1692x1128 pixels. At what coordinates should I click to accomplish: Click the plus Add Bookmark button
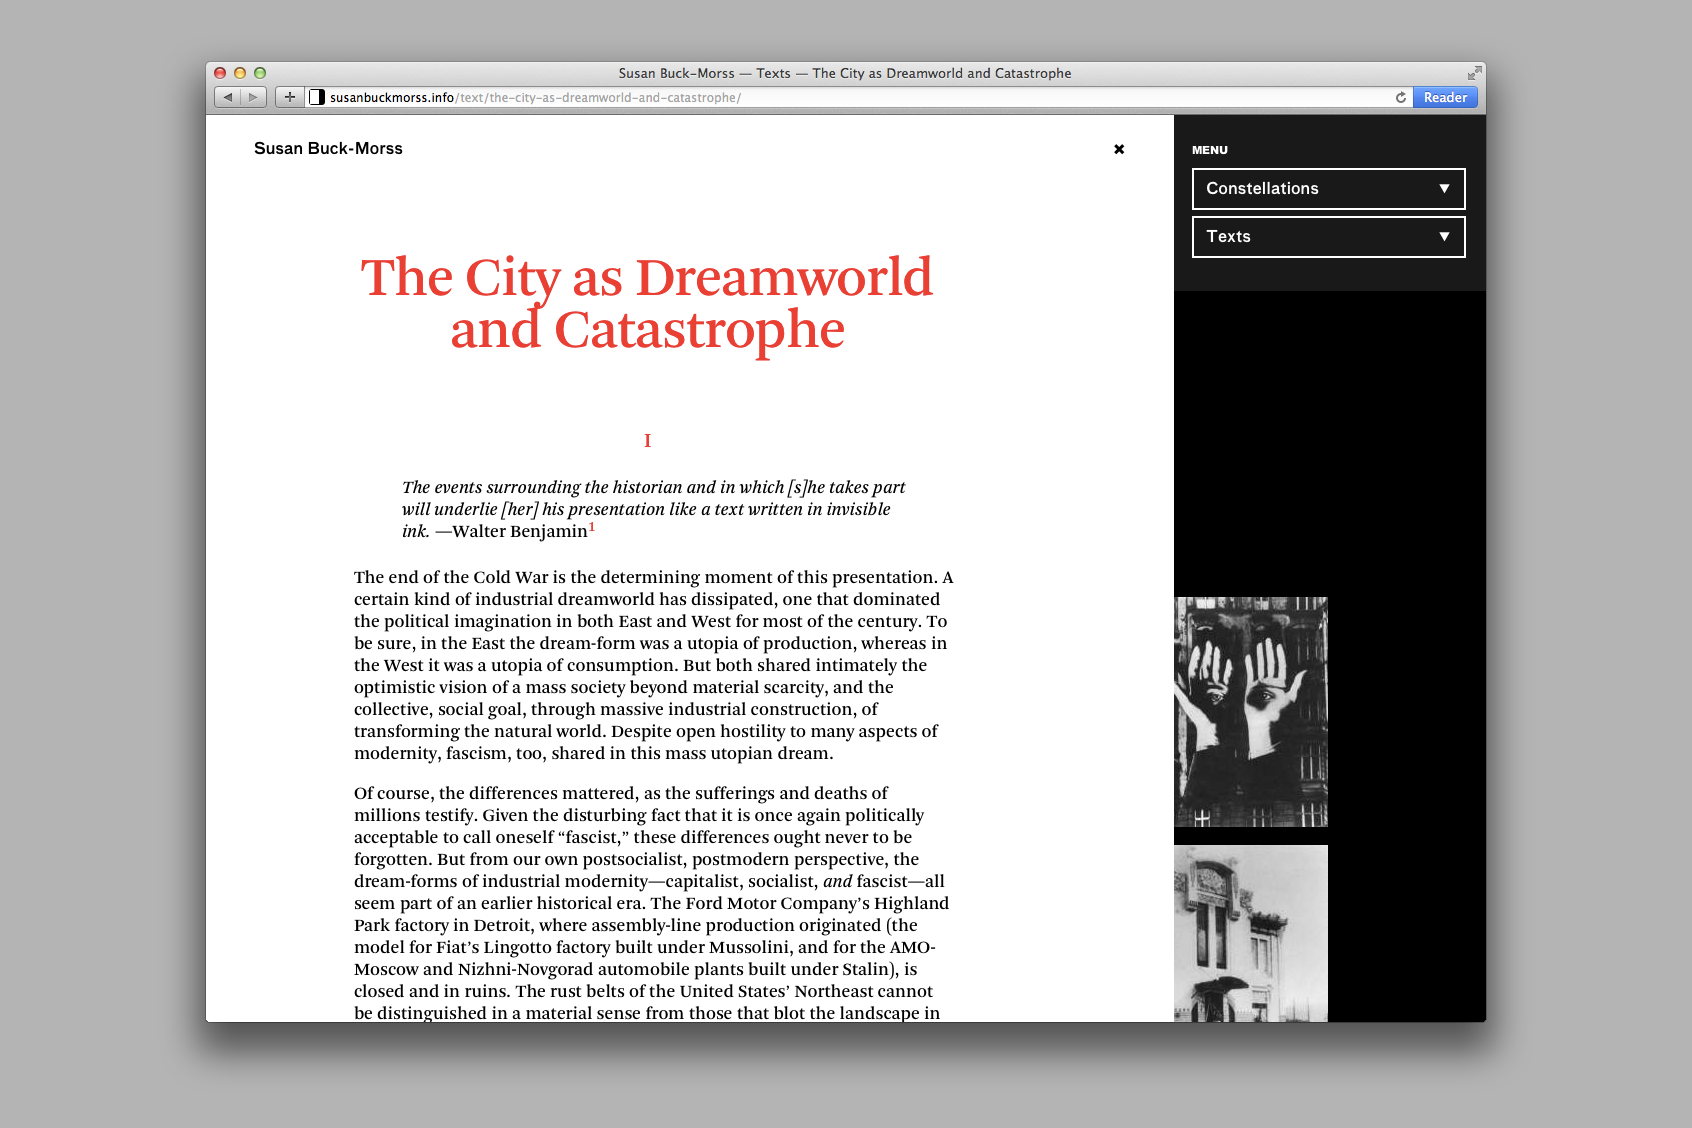coord(290,97)
